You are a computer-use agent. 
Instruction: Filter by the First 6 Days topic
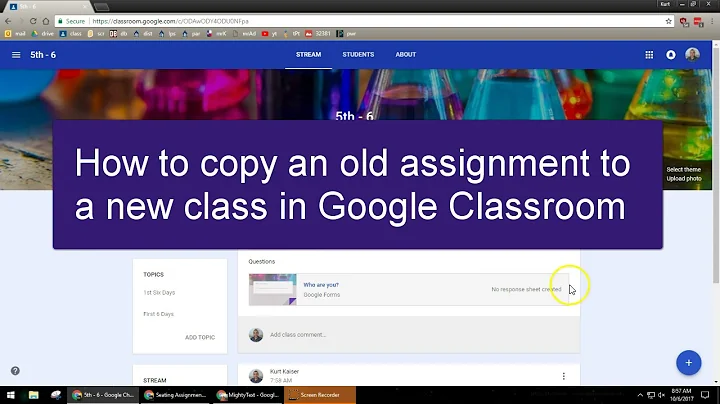[x=158, y=314]
